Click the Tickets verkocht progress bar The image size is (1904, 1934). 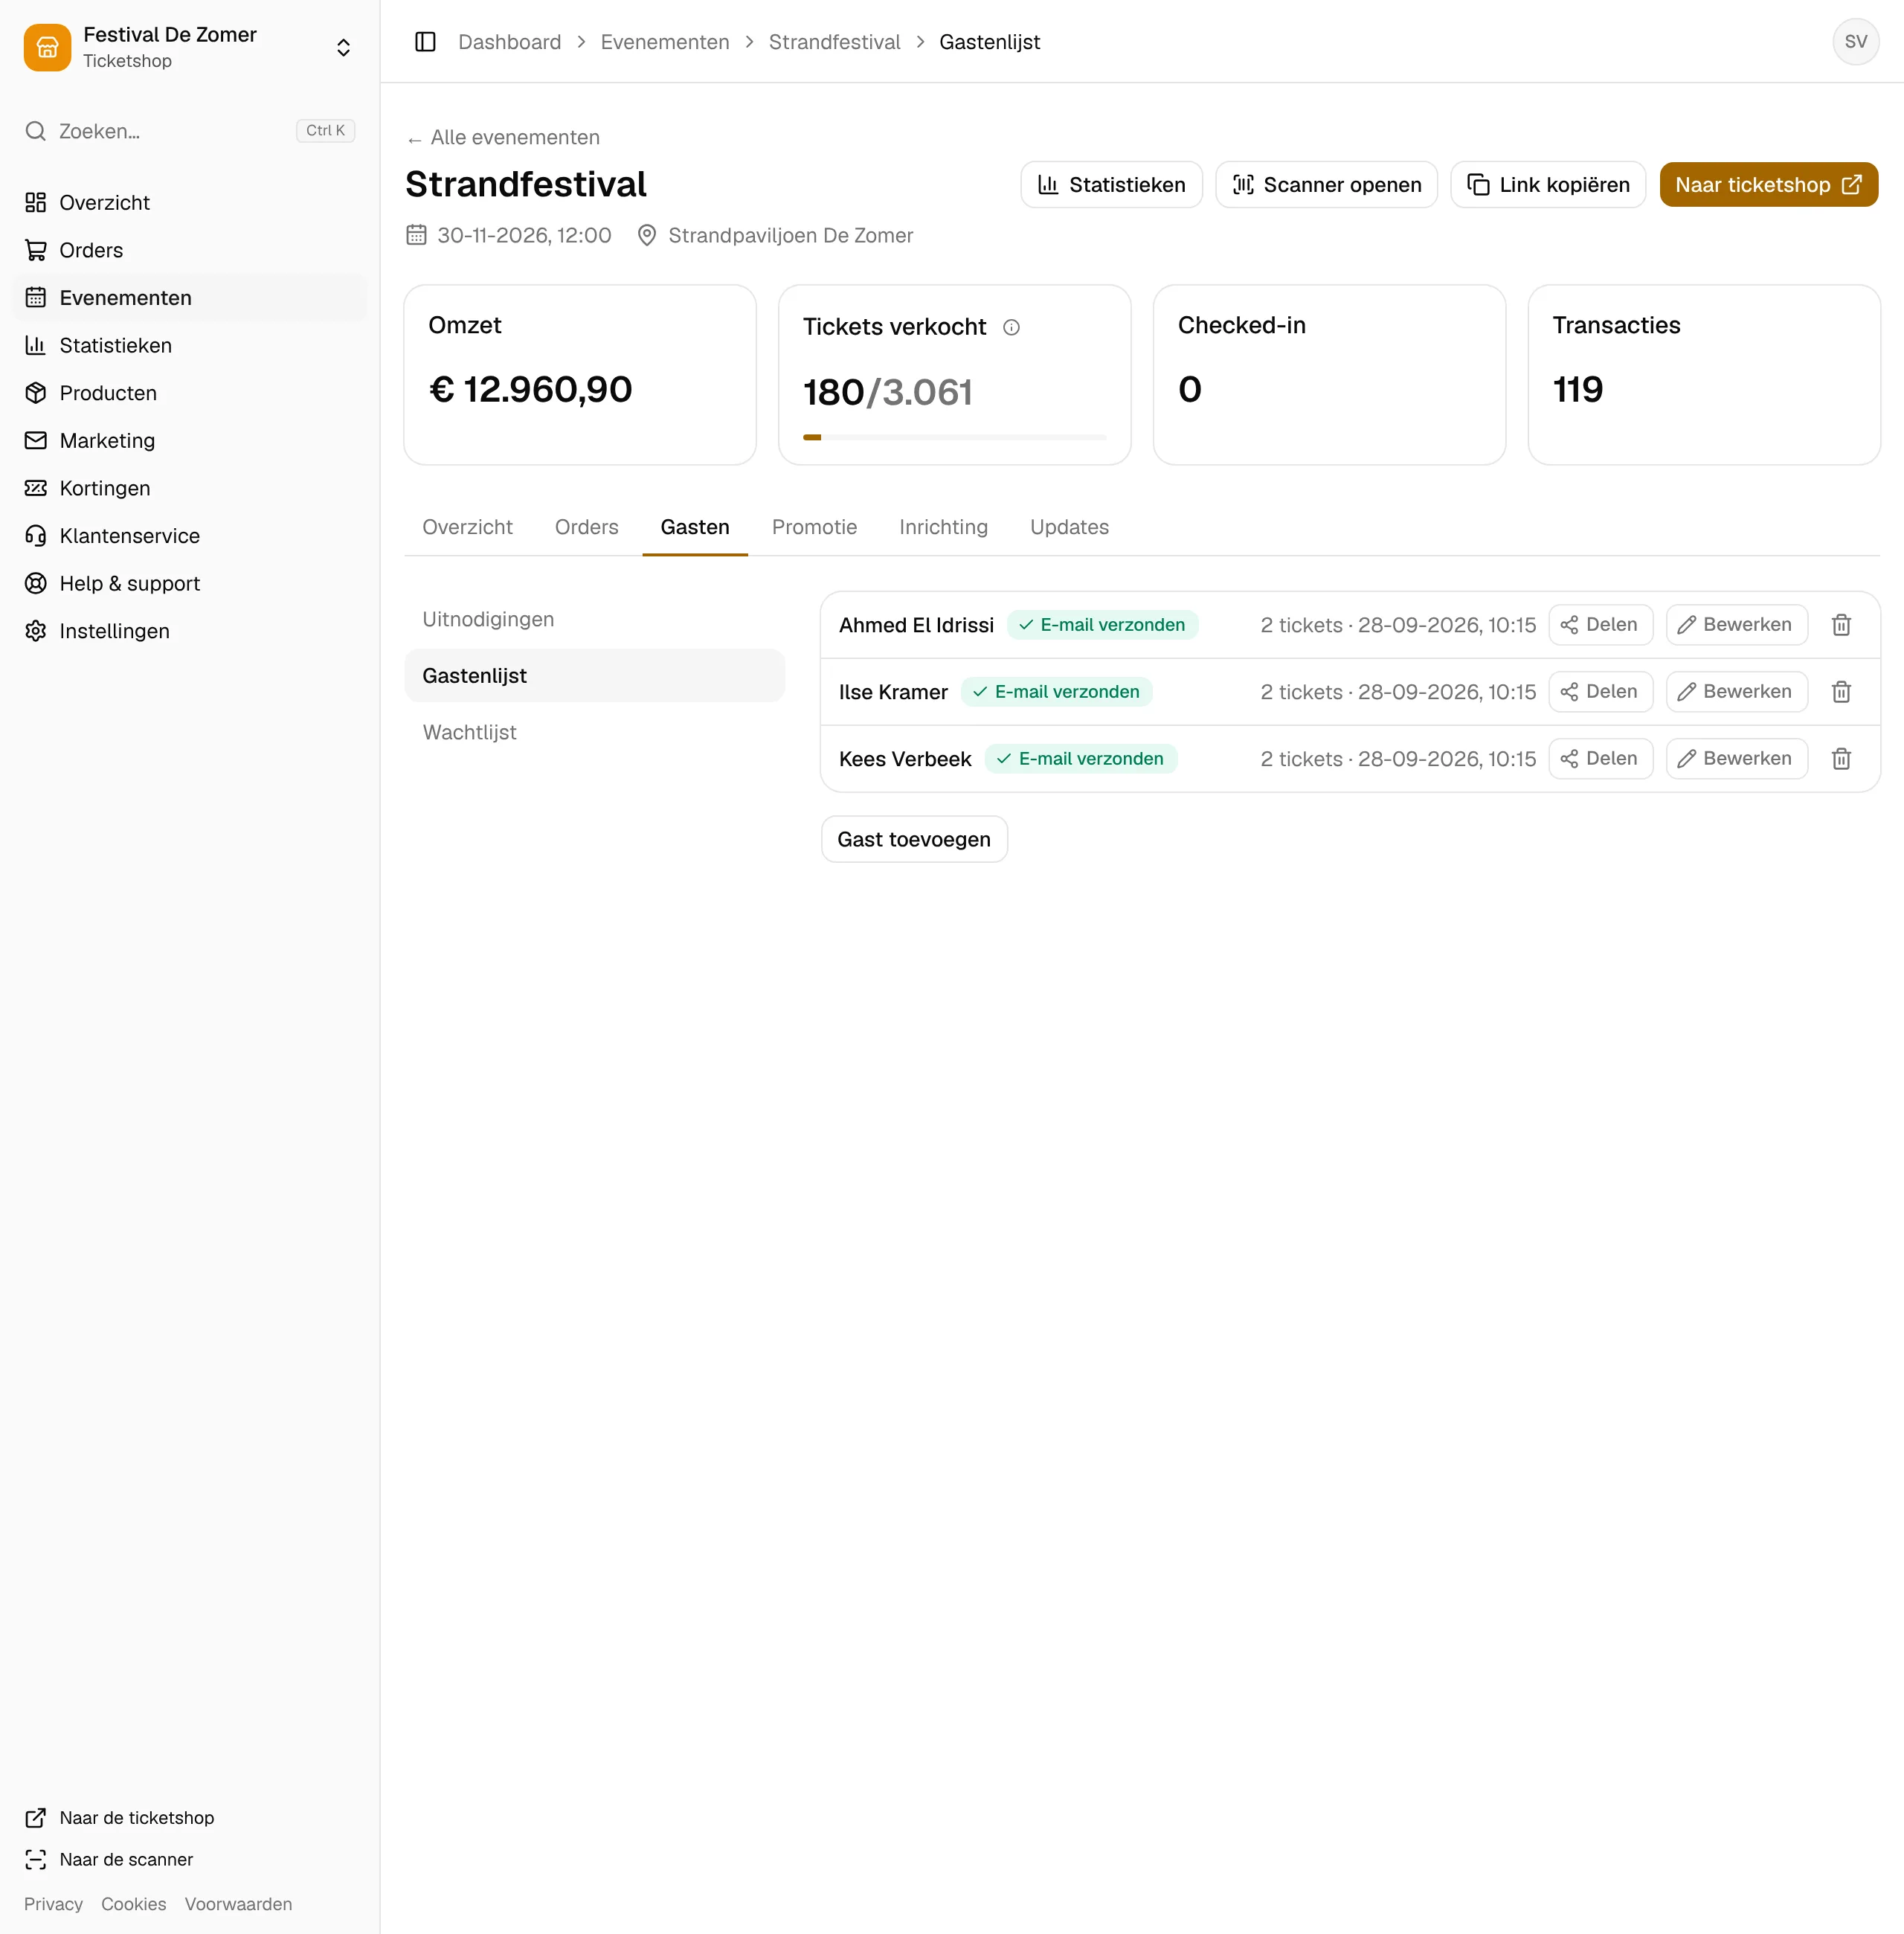[954, 437]
